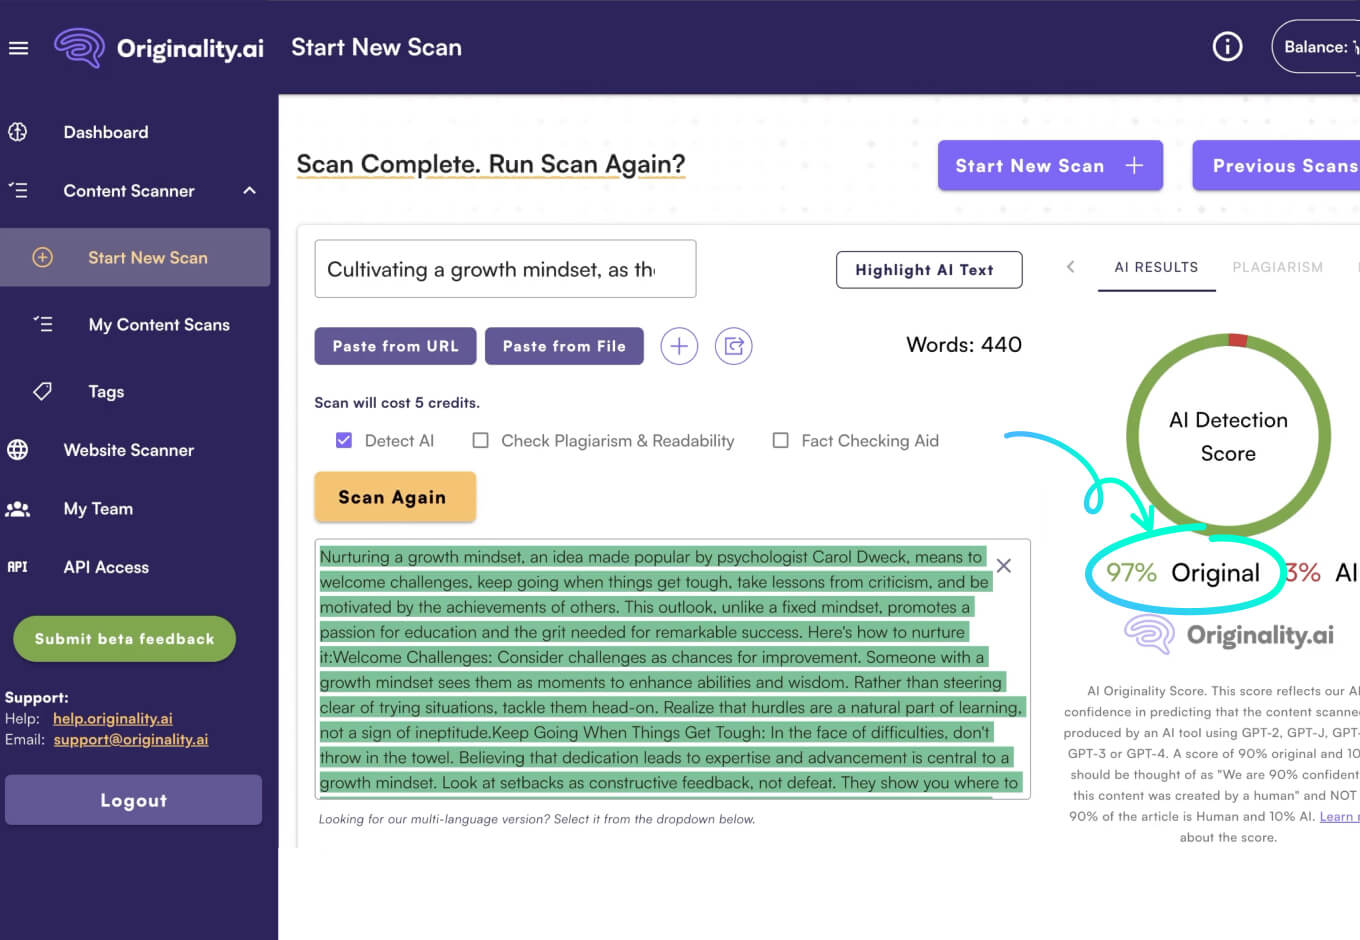Open My Team page

(x=98, y=509)
